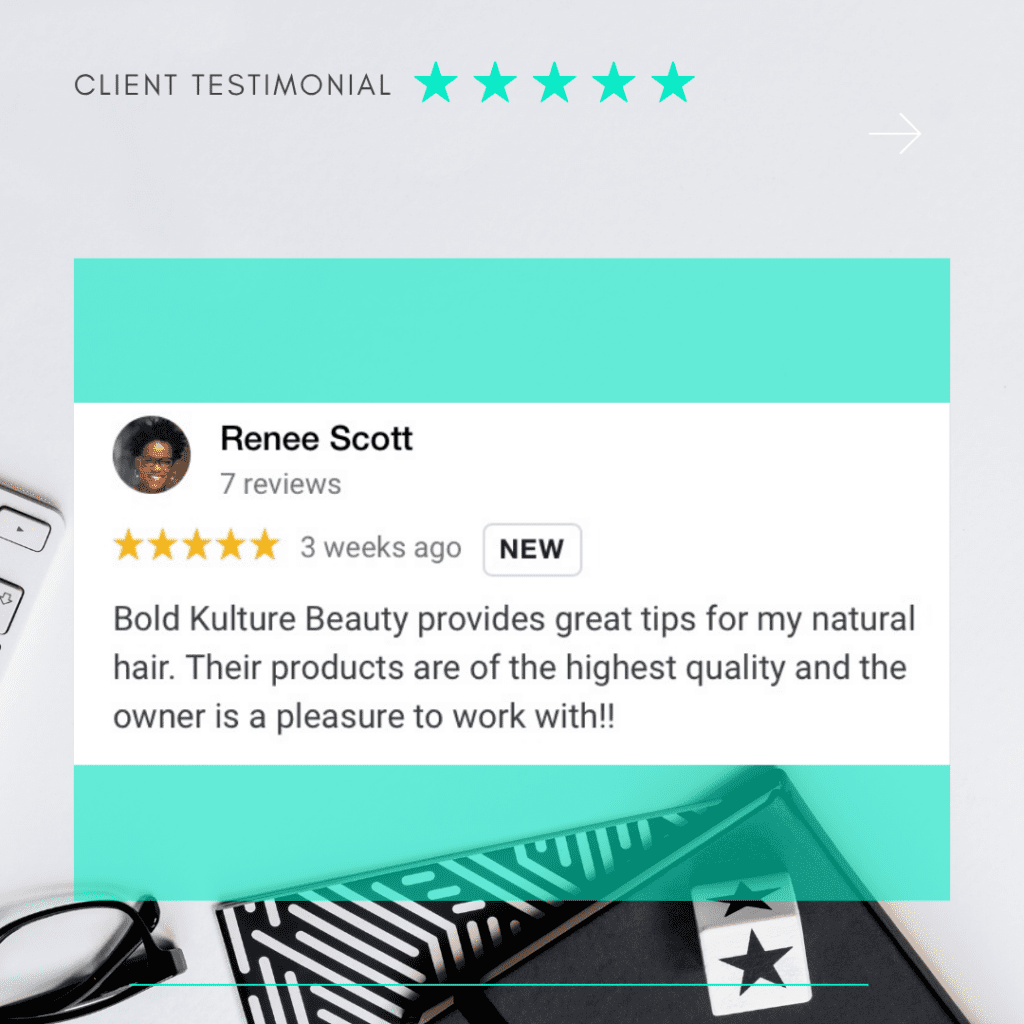
Task: Open the Renee Scott reviewer name
Action: [x=317, y=438]
